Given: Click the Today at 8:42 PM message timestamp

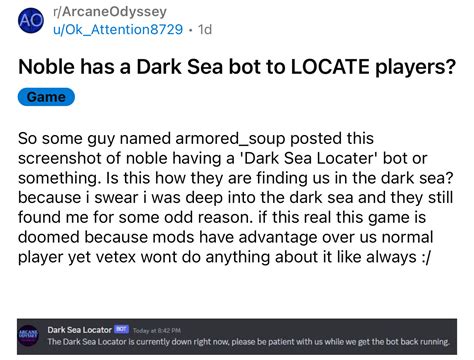Looking at the screenshot, I should 157,331.
